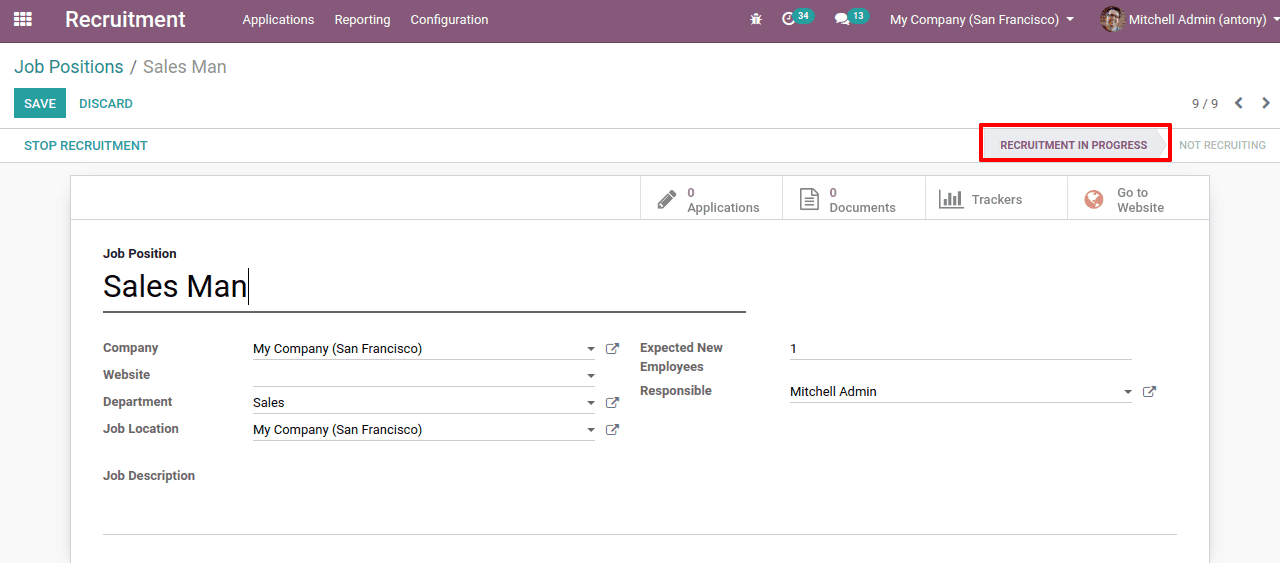
Task: Click the Documents file icon
Action: [809, 200]
